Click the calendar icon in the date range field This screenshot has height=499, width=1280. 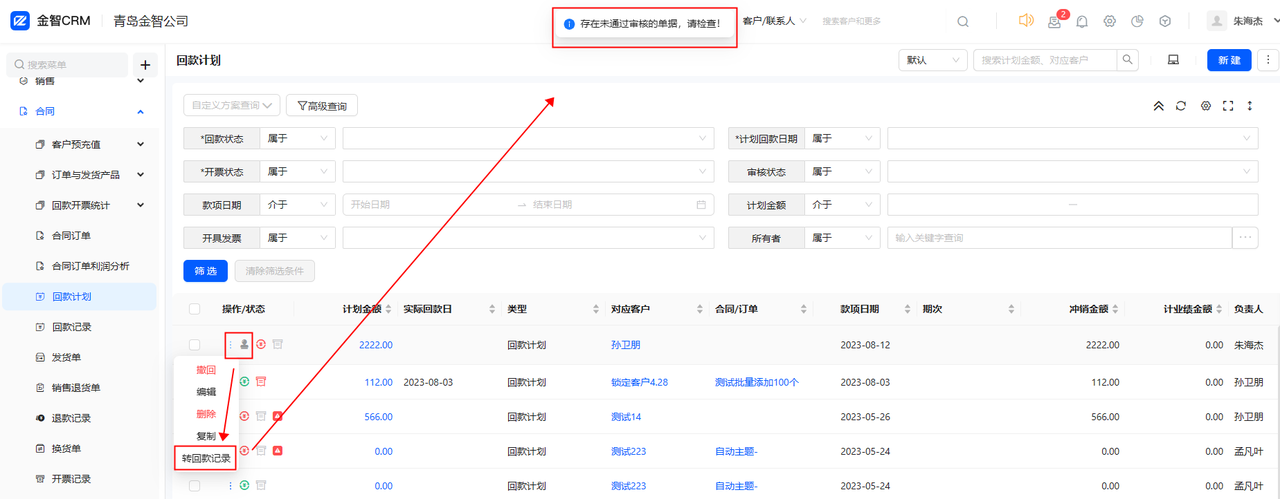[701, 204]
